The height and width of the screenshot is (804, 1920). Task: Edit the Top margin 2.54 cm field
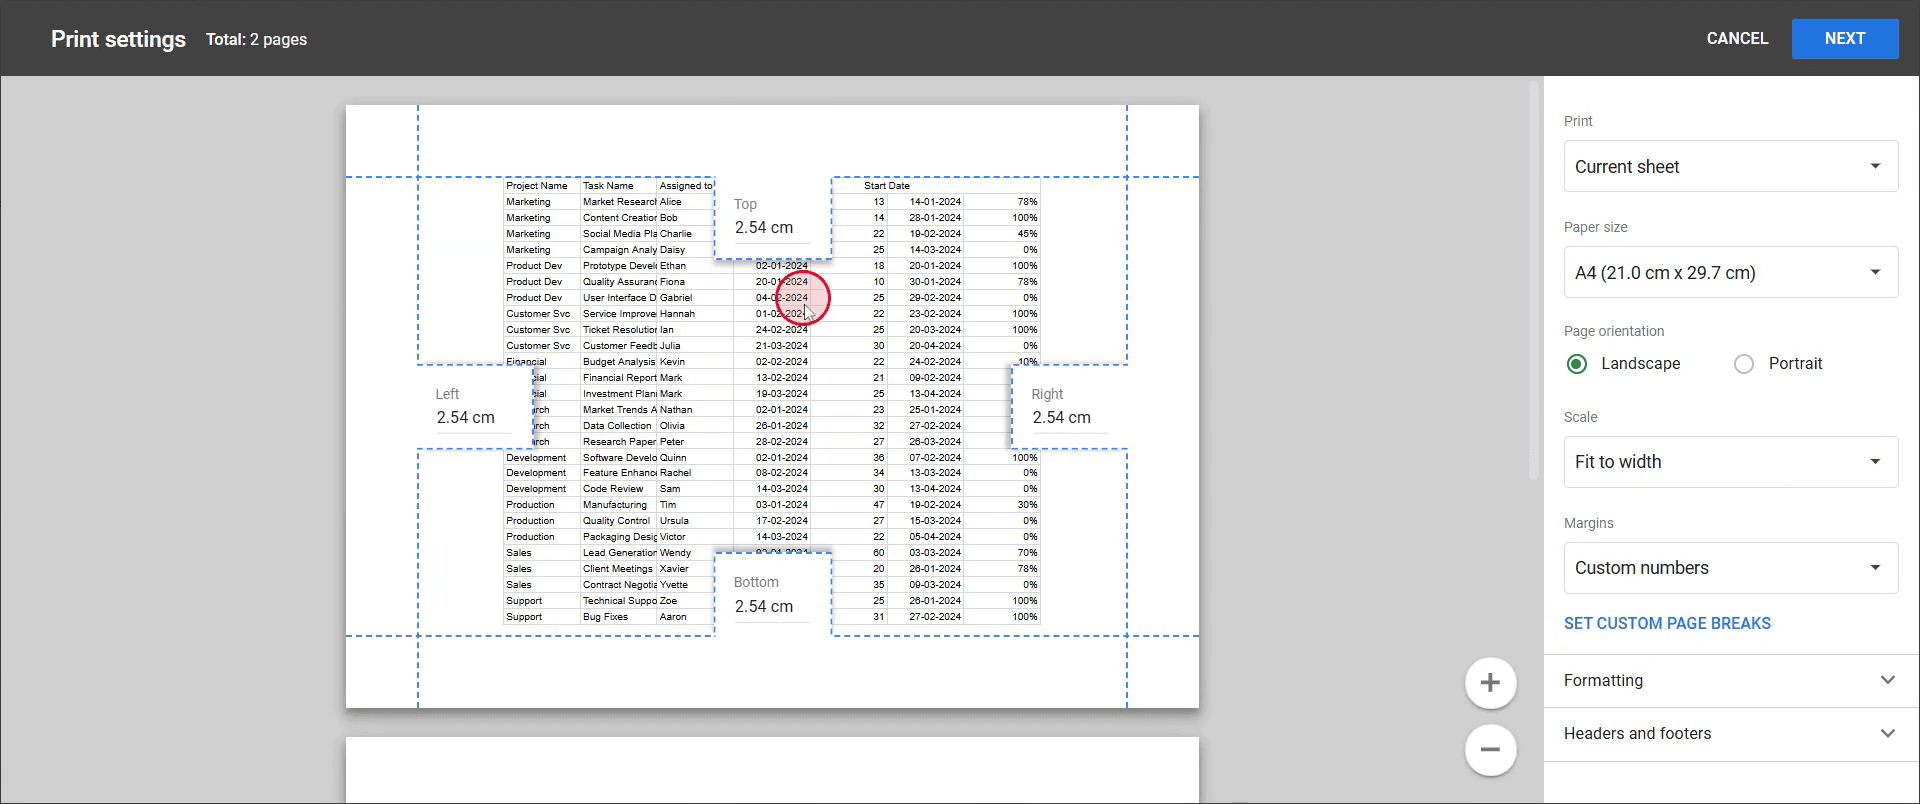coord(771,228)
